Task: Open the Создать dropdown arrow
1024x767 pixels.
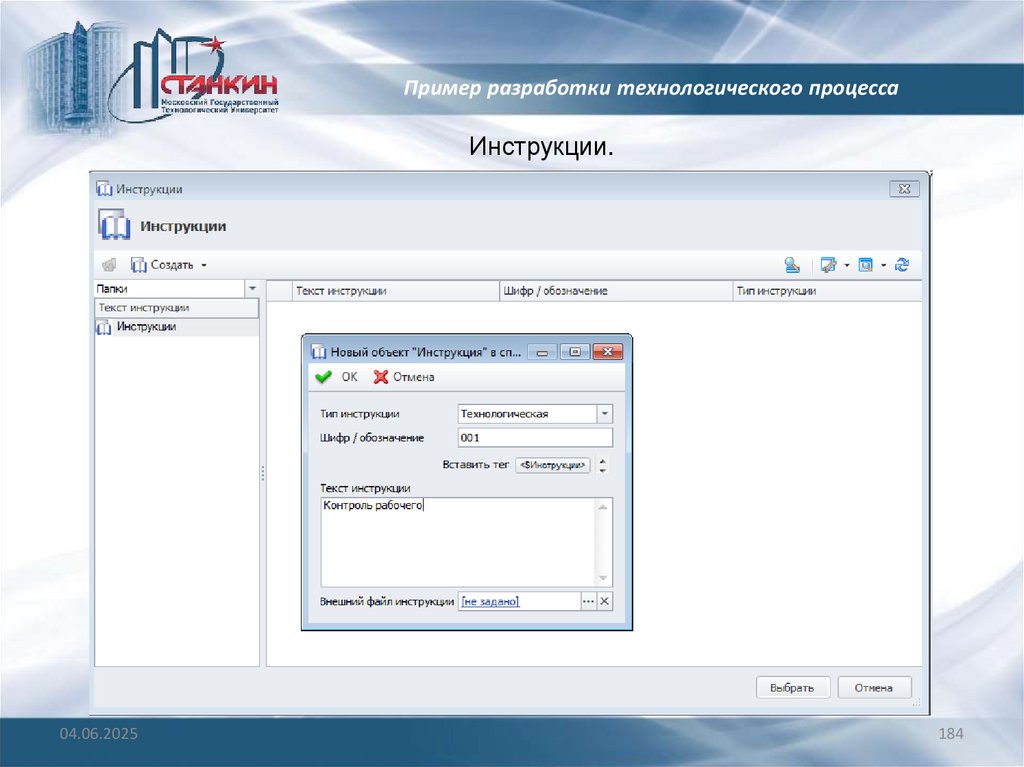Action: pyautogui.click(x=204, y=265)
